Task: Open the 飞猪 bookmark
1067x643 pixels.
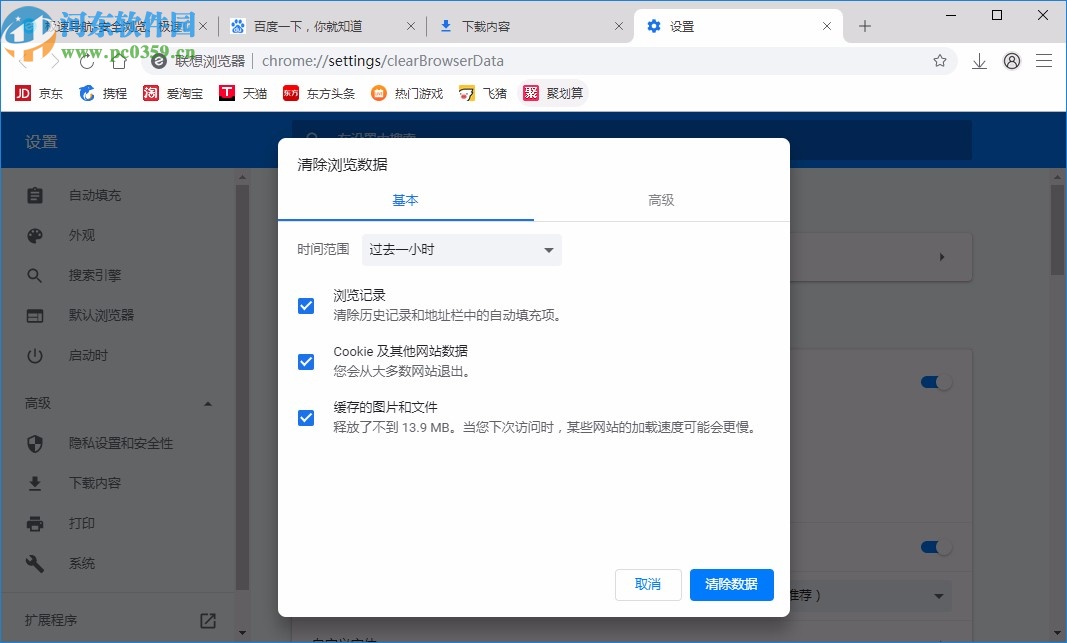Action: point(483,93)
